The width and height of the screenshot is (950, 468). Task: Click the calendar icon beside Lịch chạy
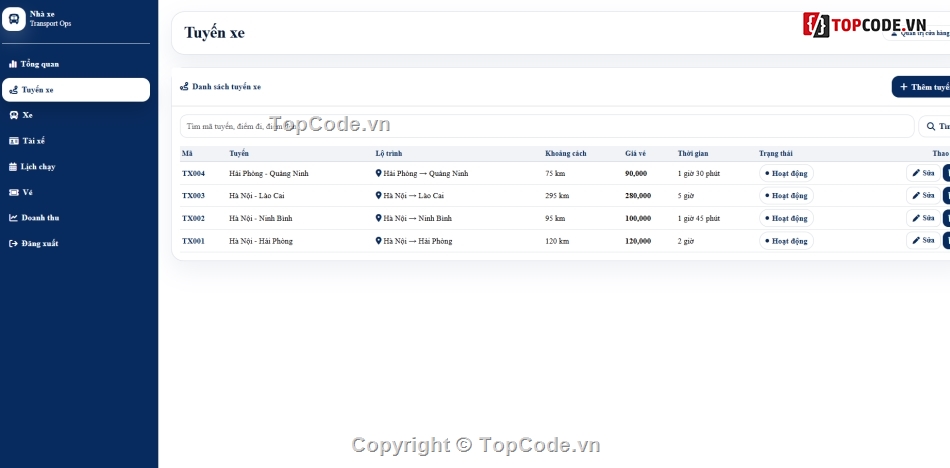click(x=13, y=167)
